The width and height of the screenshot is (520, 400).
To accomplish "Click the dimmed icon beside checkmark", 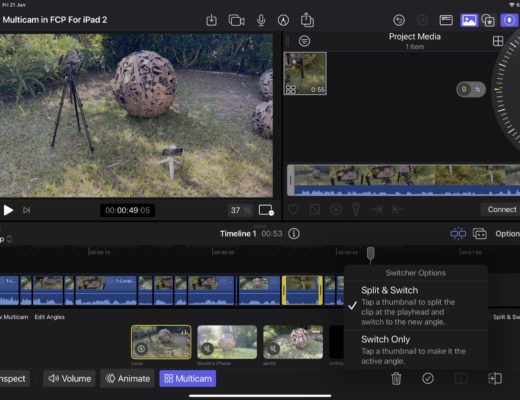I will pyautogui.click(x=461, y=379).
